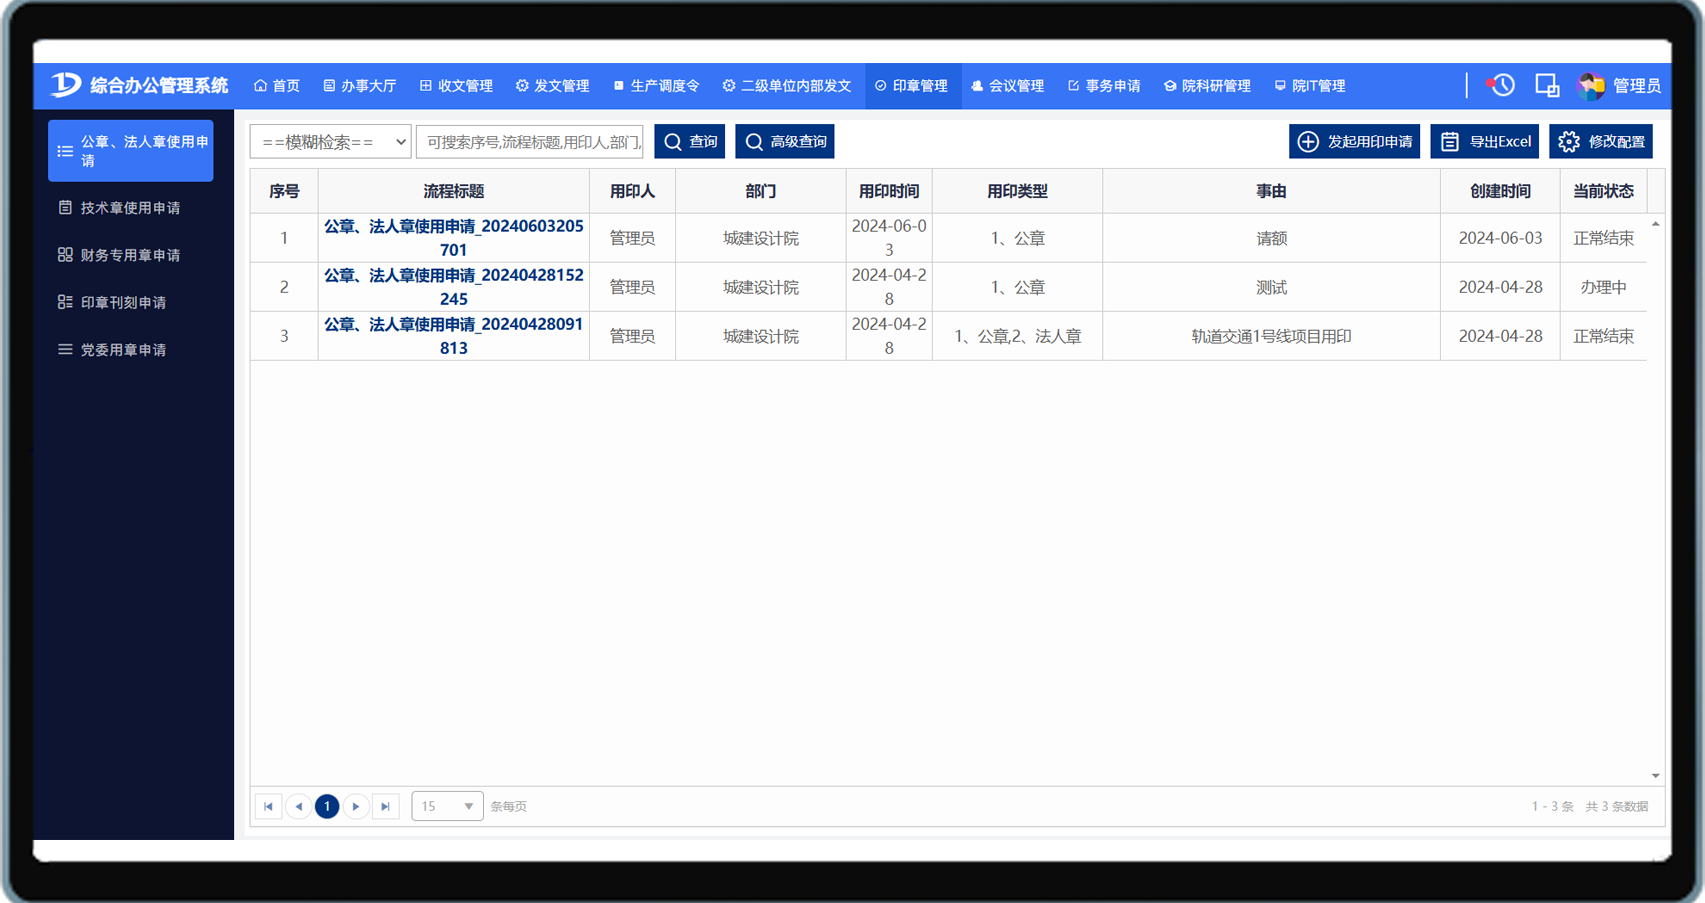The image size is (1705, 903).
Task: Click 2024-06-03 creation date cell
Action: tap(1500, 238)
